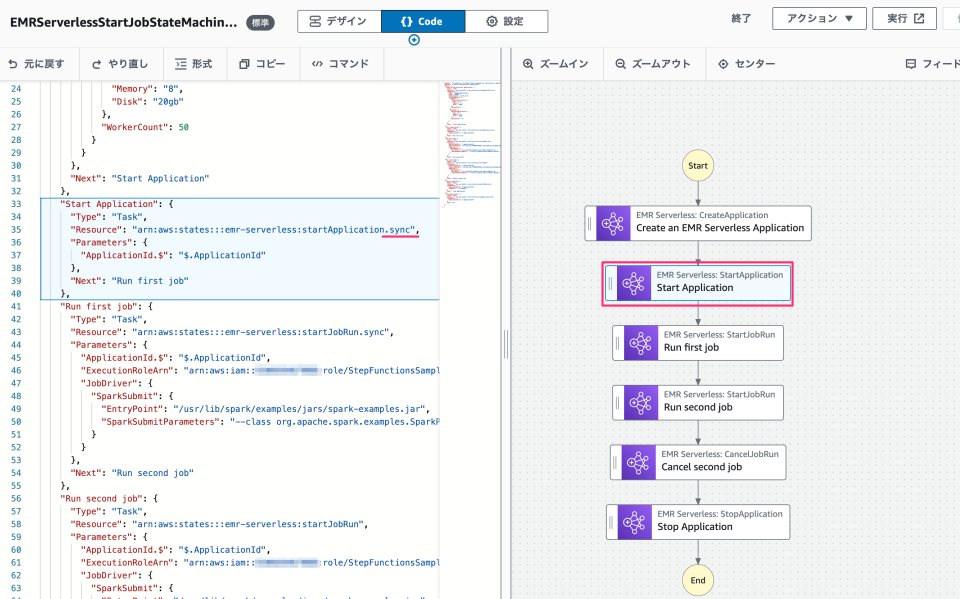Click the コピー icon in the code toolbar
The image size is (960, 599).
[247, 63]
